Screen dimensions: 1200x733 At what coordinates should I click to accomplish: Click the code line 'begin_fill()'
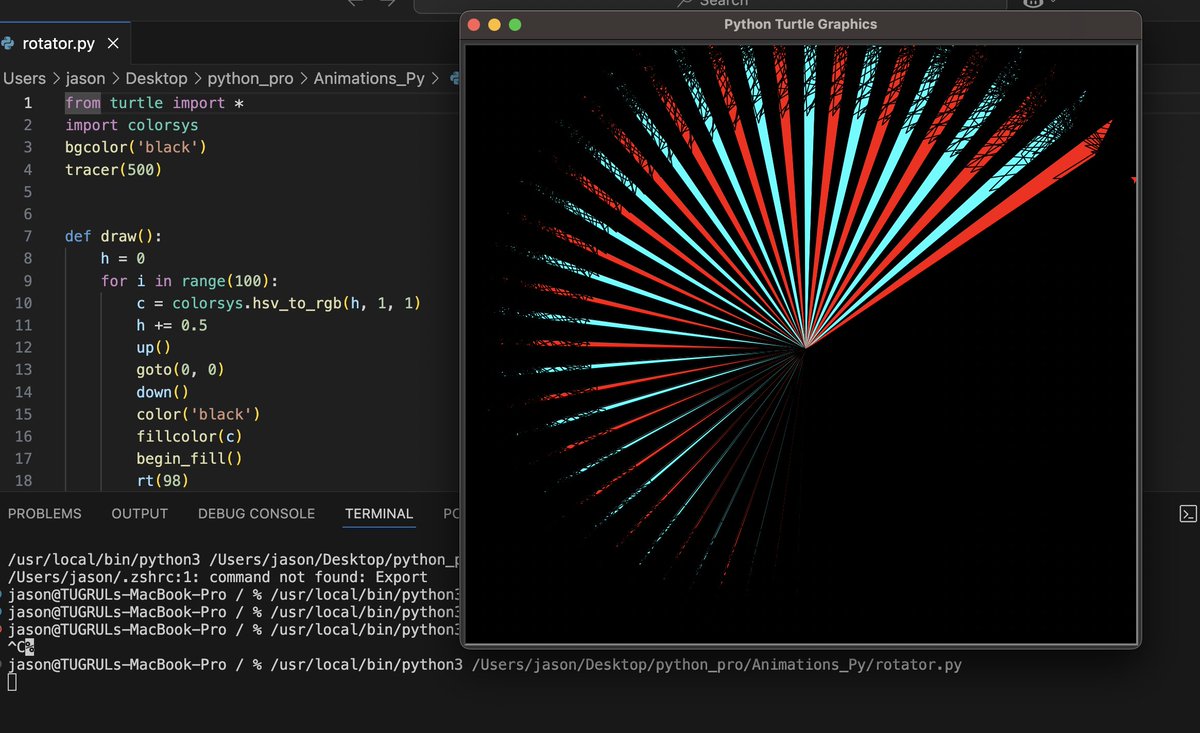coord(189,458)
